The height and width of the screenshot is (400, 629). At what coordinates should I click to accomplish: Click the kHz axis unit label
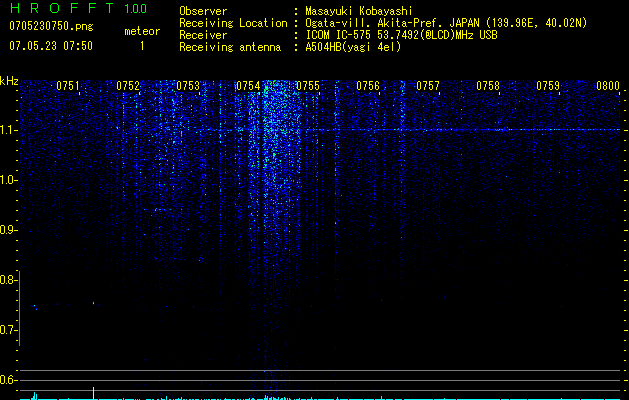[9, 81]
